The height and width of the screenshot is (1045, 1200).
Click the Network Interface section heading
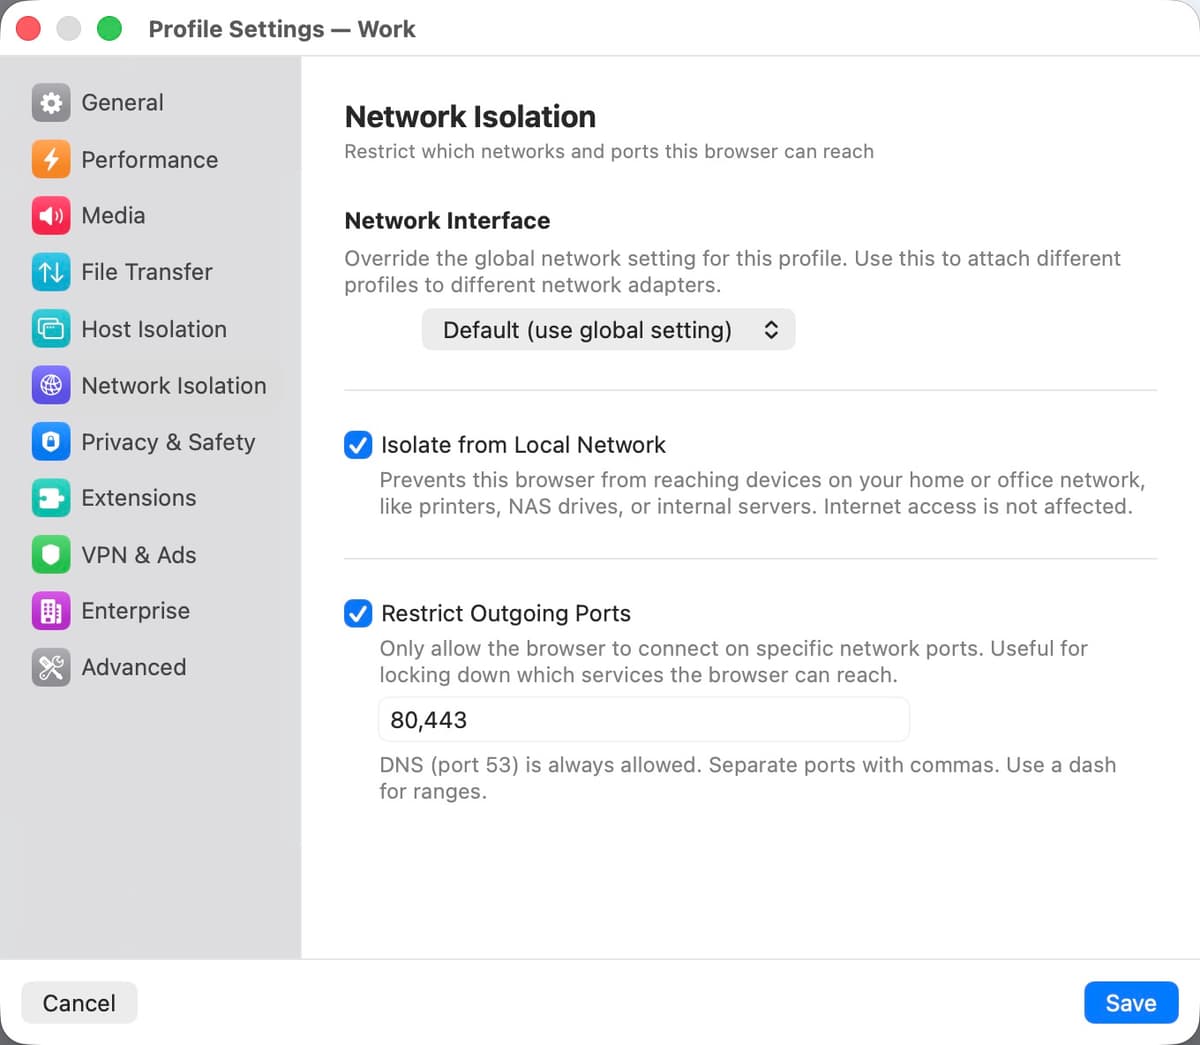tap(447, 221)
